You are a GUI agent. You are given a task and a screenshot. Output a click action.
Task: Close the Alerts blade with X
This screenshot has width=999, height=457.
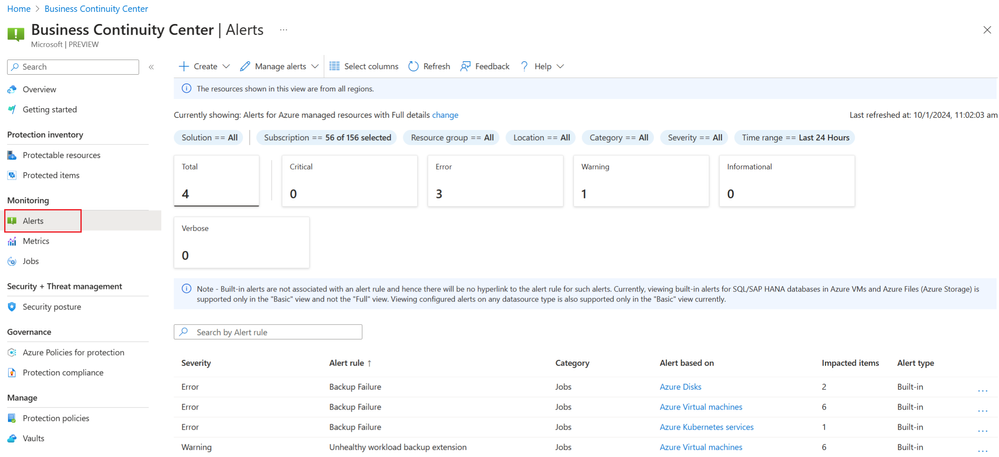(x=987, y=30)
